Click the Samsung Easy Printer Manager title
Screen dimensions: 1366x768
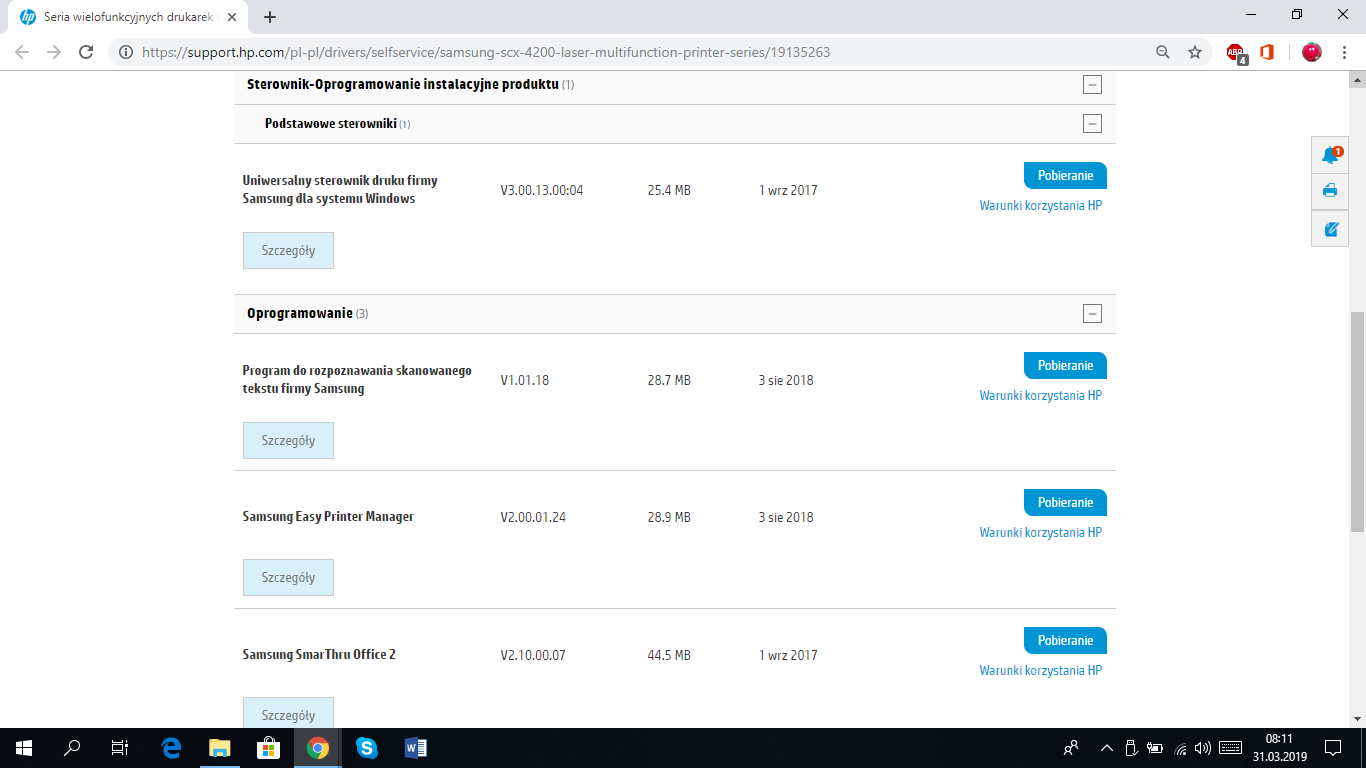(x=328, y=517)
